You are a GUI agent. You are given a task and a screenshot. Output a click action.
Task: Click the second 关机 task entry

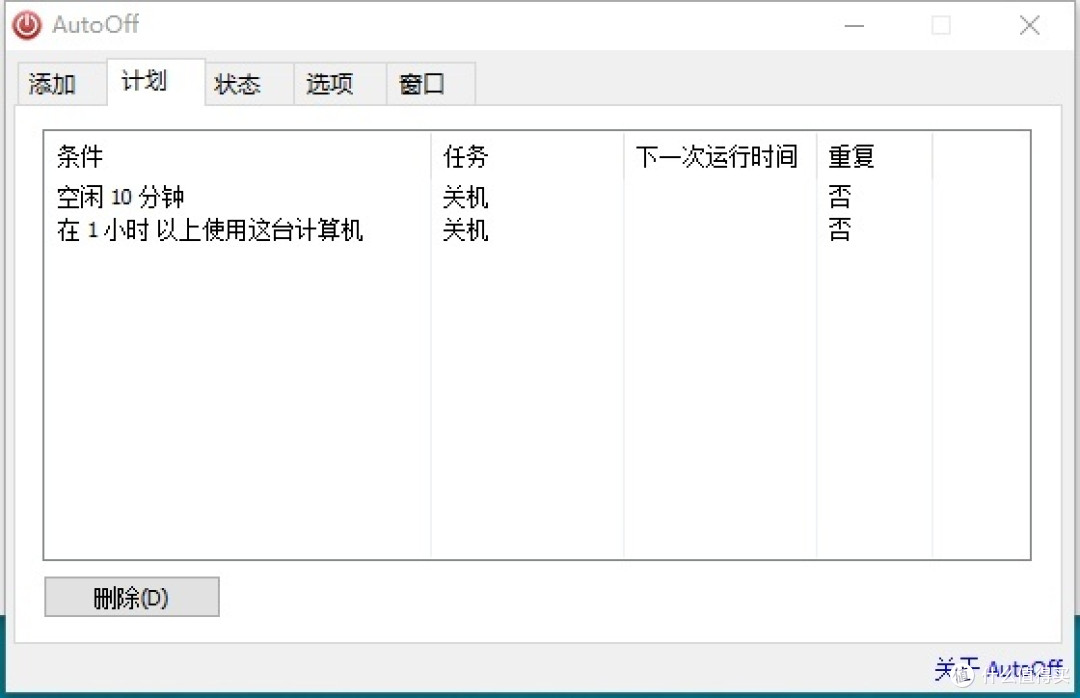tap(465, 230)
